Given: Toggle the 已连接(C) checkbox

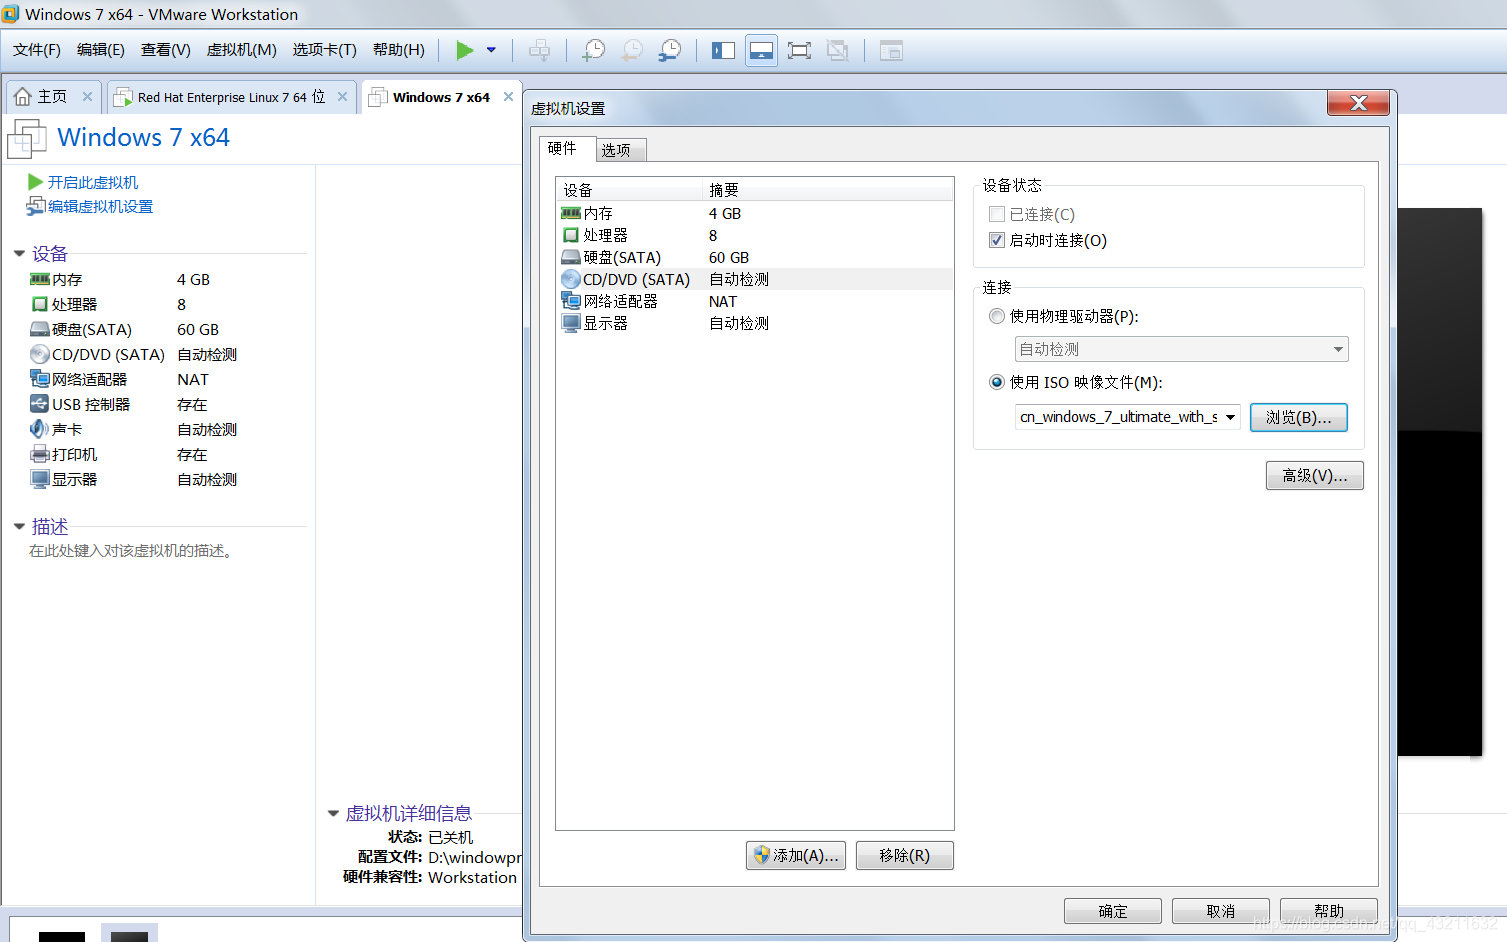Looking at the screenshot, I should (x=997, y=214).
